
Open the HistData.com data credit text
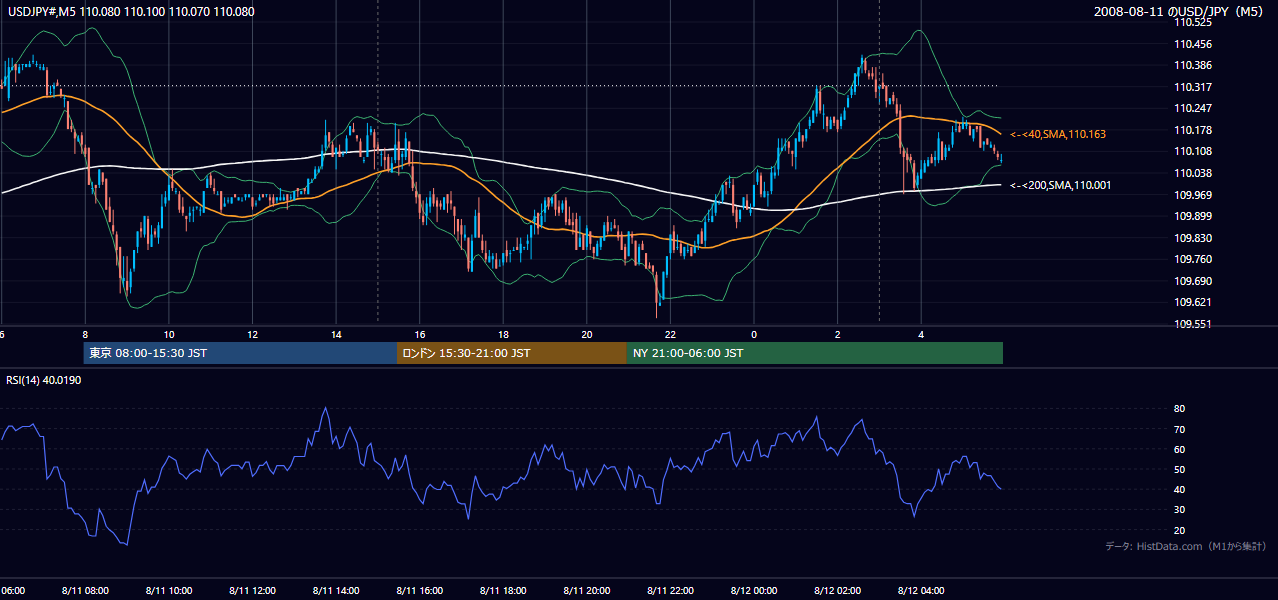pyautogui.click(x=1186, y=546)
